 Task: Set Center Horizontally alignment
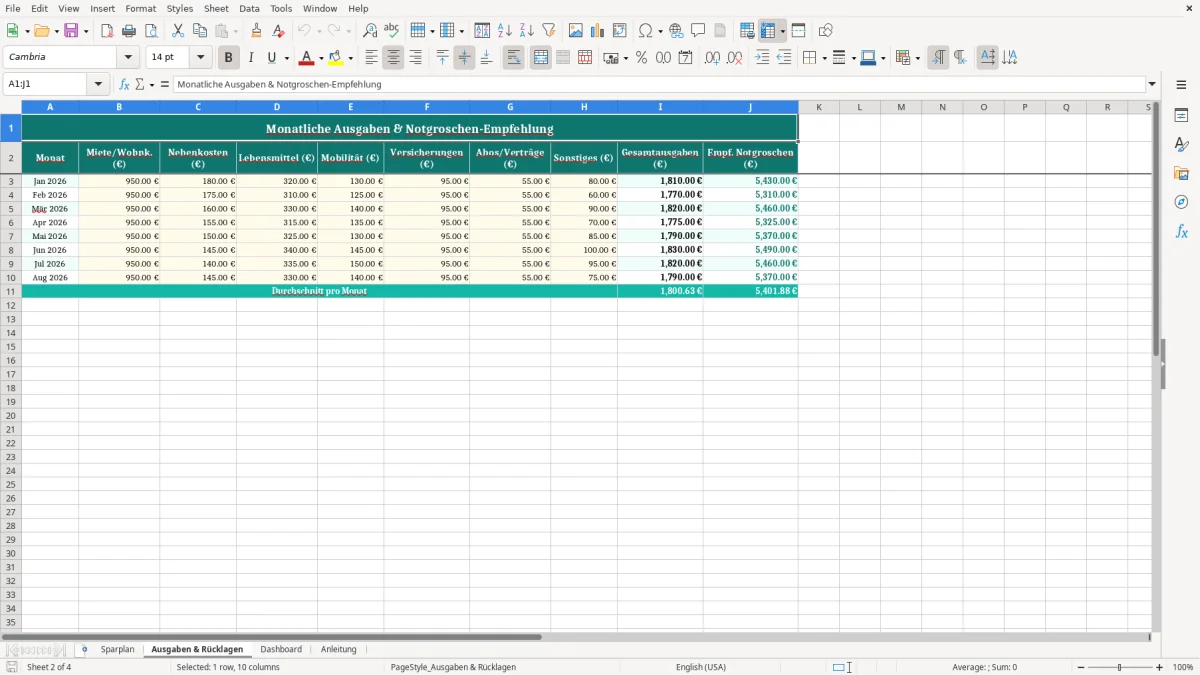pos(394,58)
